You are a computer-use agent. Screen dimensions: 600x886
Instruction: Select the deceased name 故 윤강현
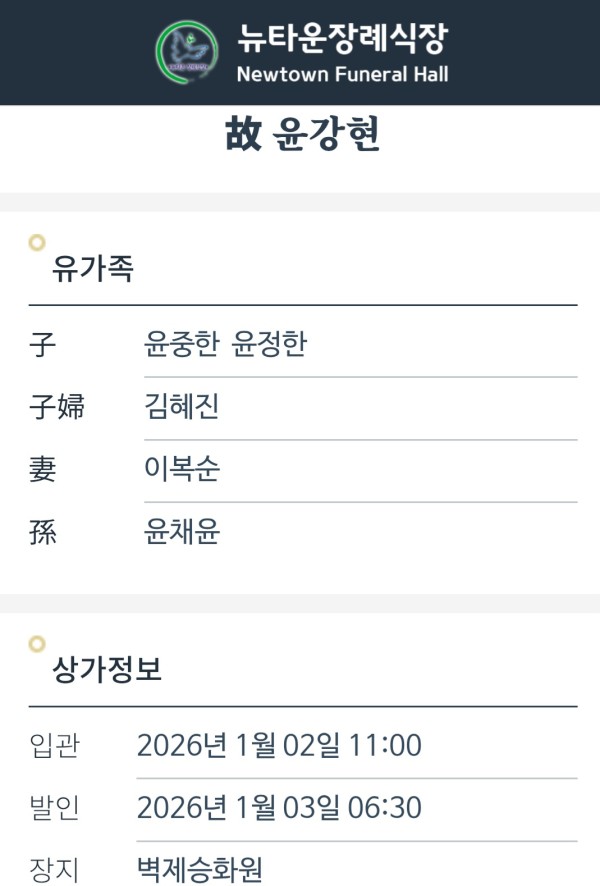coord(302,135)
